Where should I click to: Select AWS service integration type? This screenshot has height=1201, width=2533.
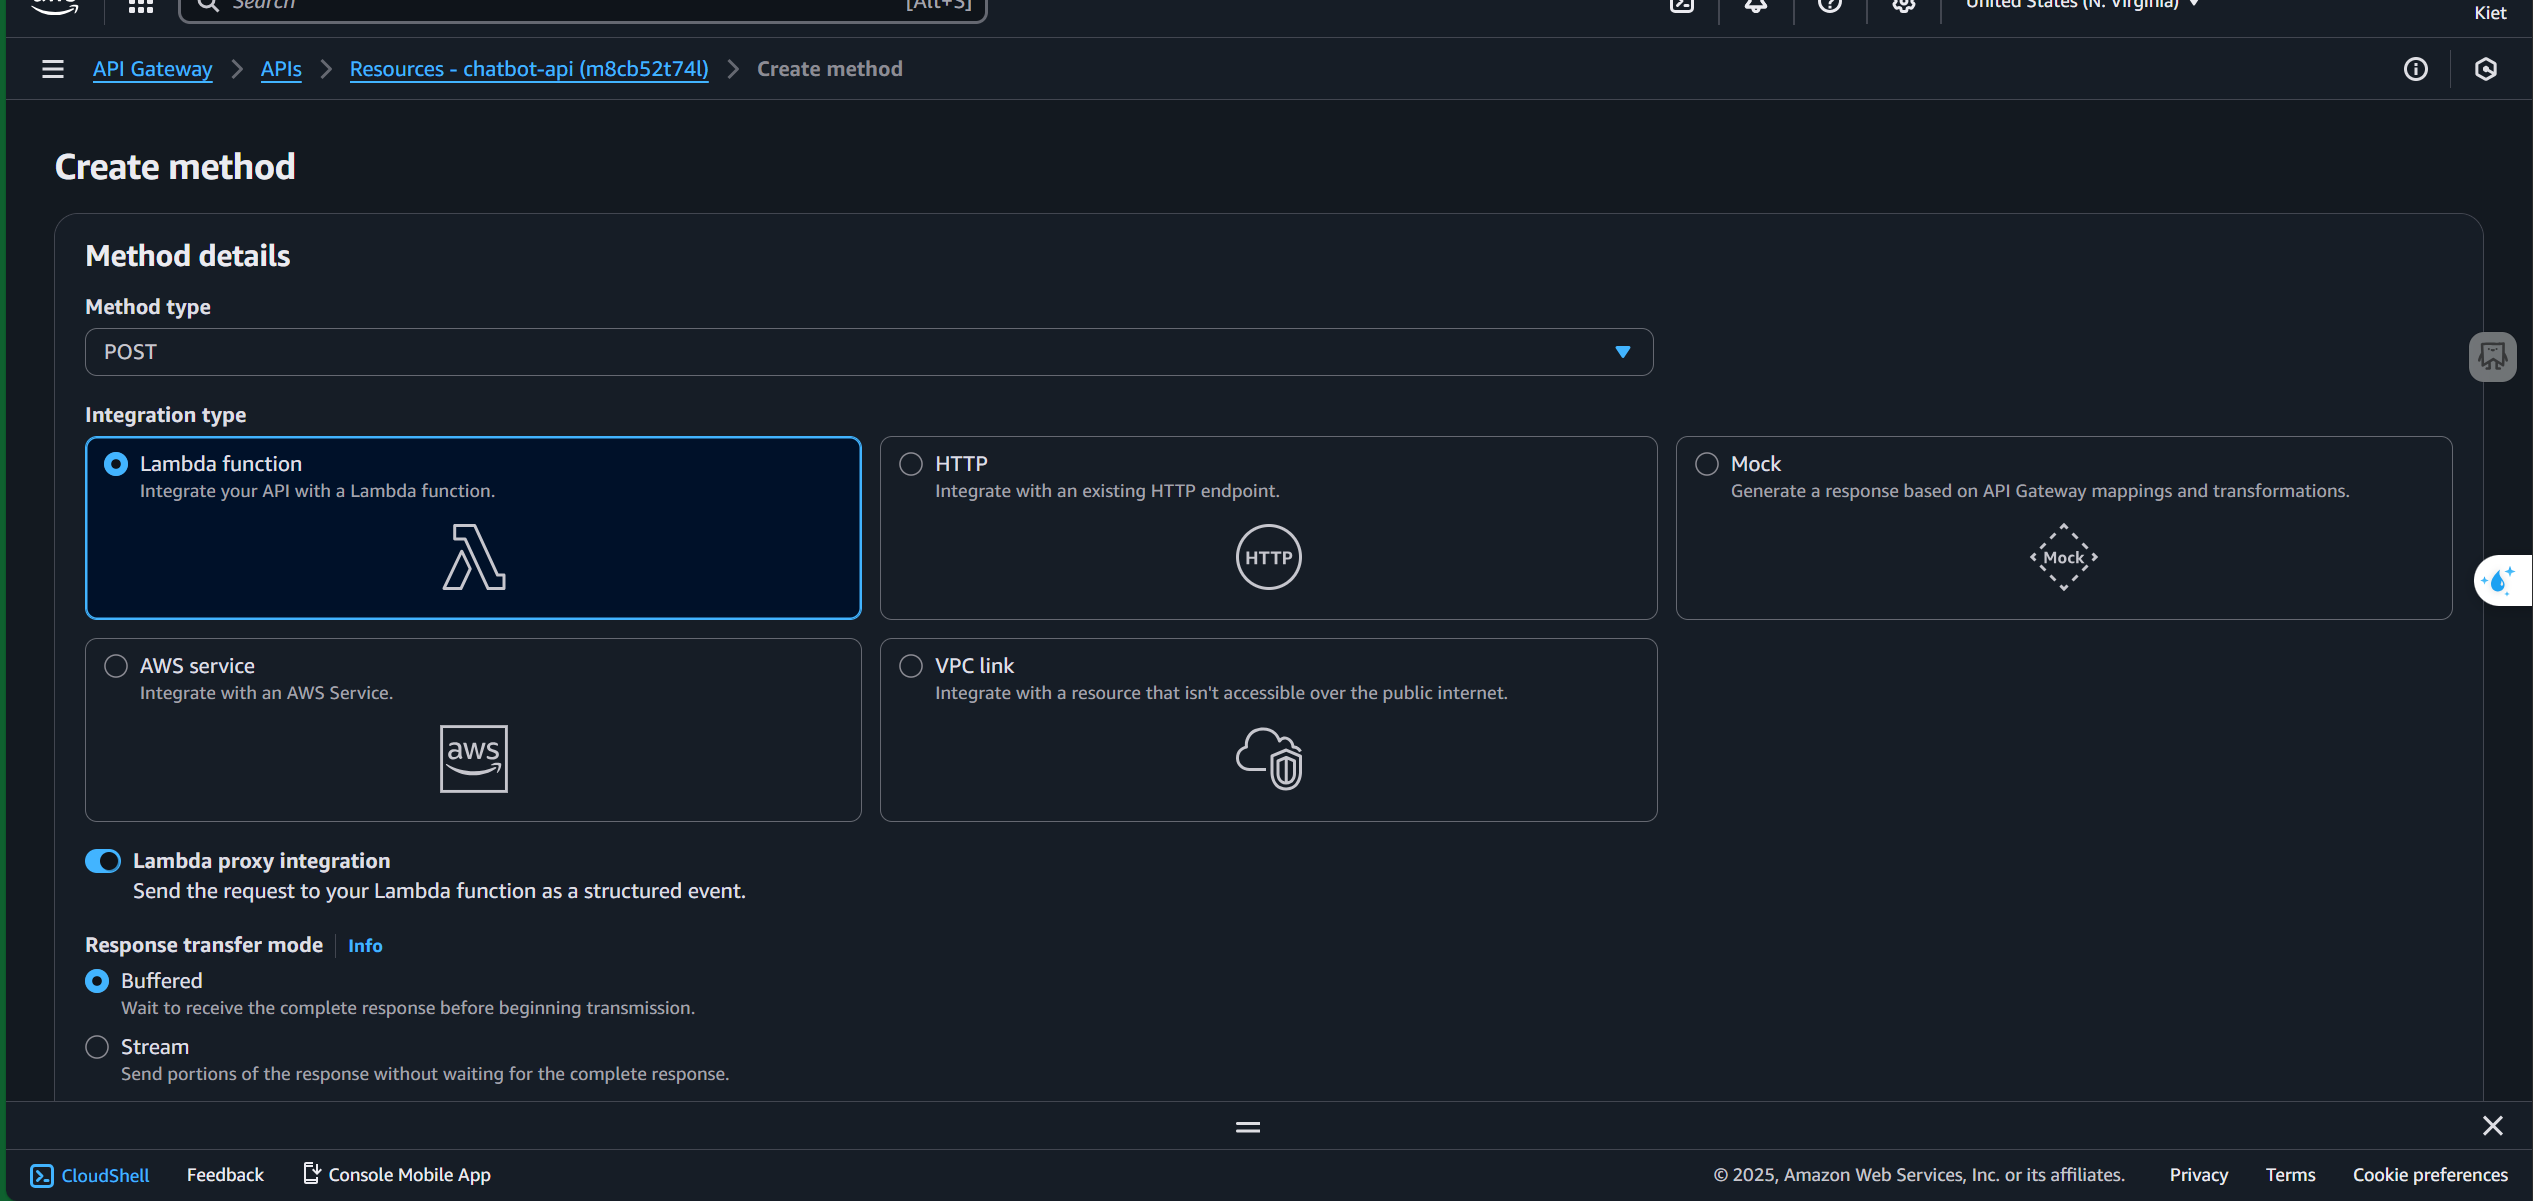pyautogui.click(x=116, y=666)
